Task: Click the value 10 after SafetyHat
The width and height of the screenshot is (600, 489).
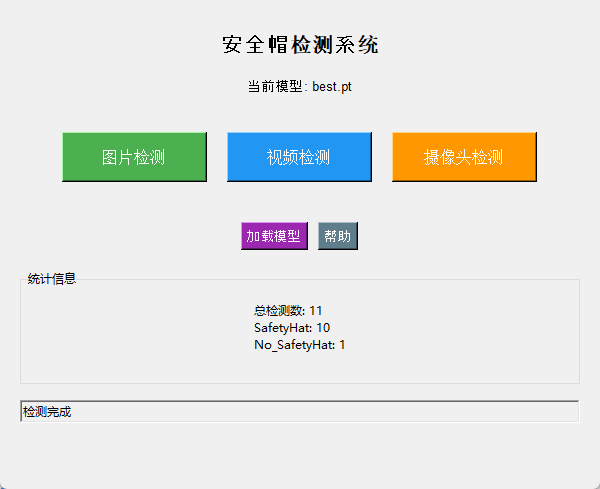Action: 324,328
